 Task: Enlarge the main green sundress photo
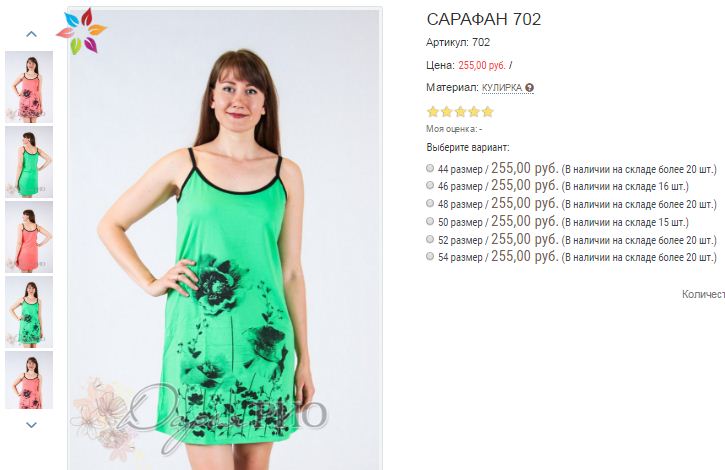[x=224, y=240]
